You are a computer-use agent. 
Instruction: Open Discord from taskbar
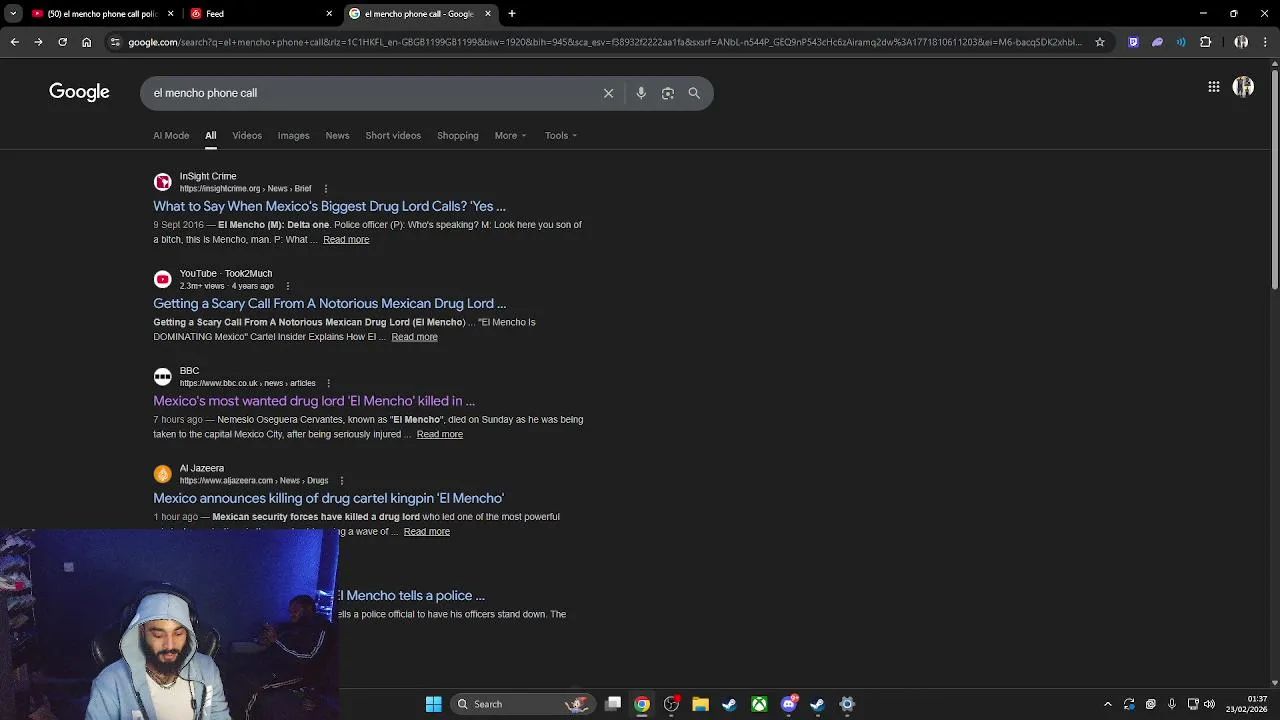click(789, 704)
